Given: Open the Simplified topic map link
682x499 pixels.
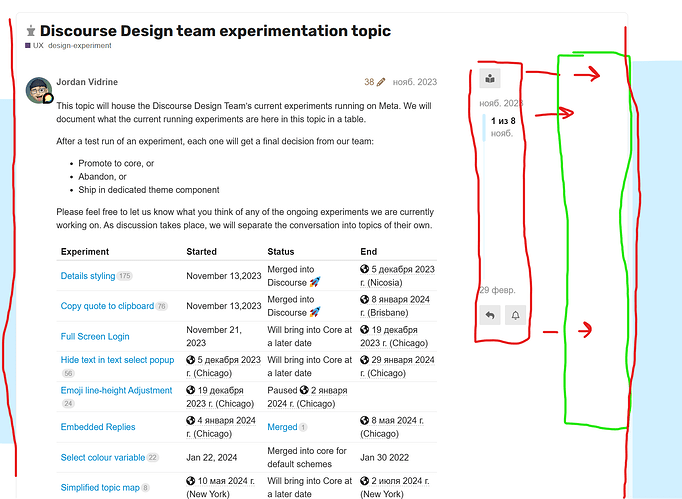Looking at the screenshot, I should (x=100, y=487).
